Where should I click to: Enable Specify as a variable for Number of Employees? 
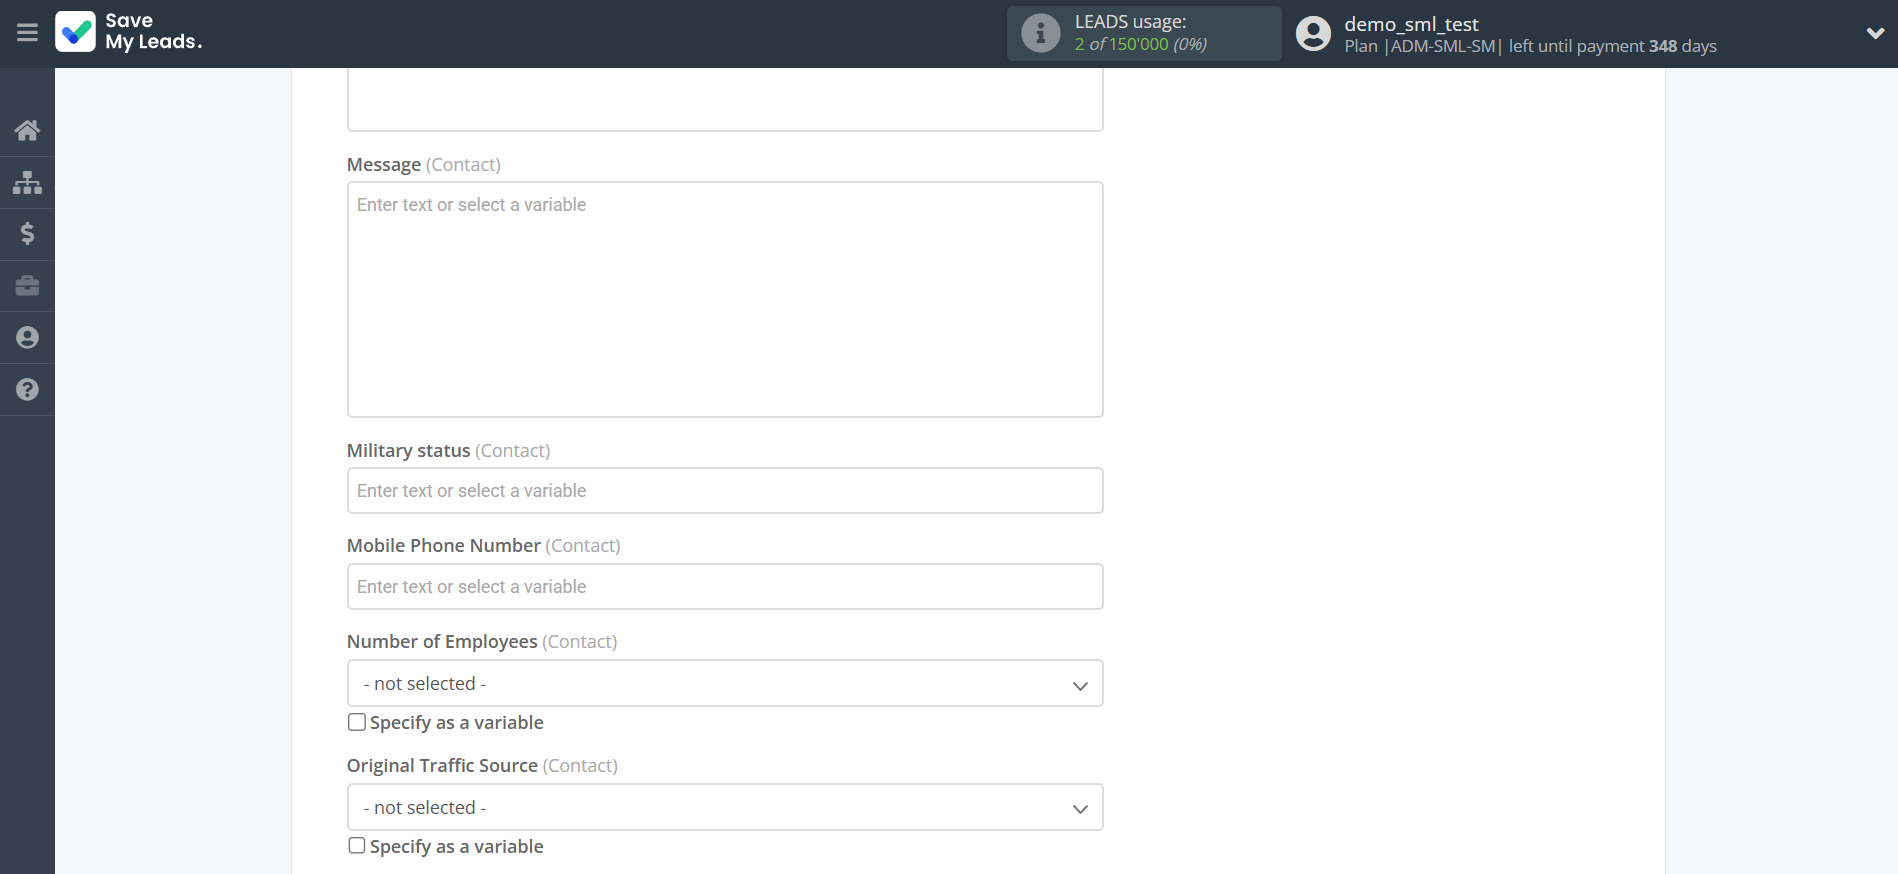[357, 722]
